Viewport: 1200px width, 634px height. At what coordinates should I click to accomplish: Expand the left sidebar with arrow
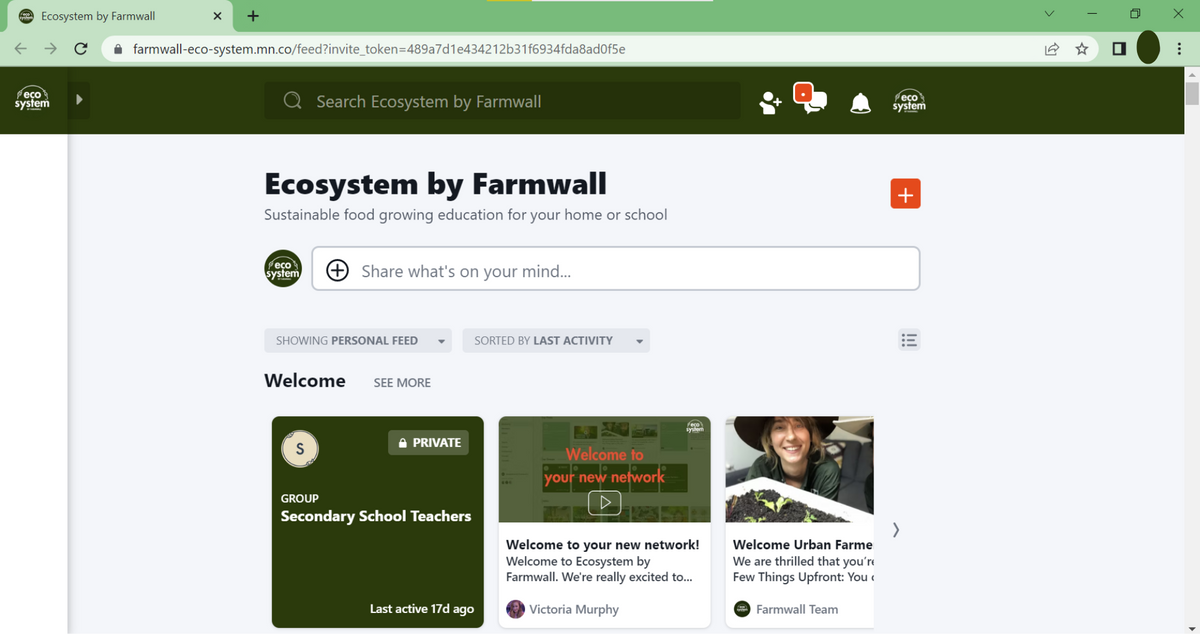tap(80, 100)
